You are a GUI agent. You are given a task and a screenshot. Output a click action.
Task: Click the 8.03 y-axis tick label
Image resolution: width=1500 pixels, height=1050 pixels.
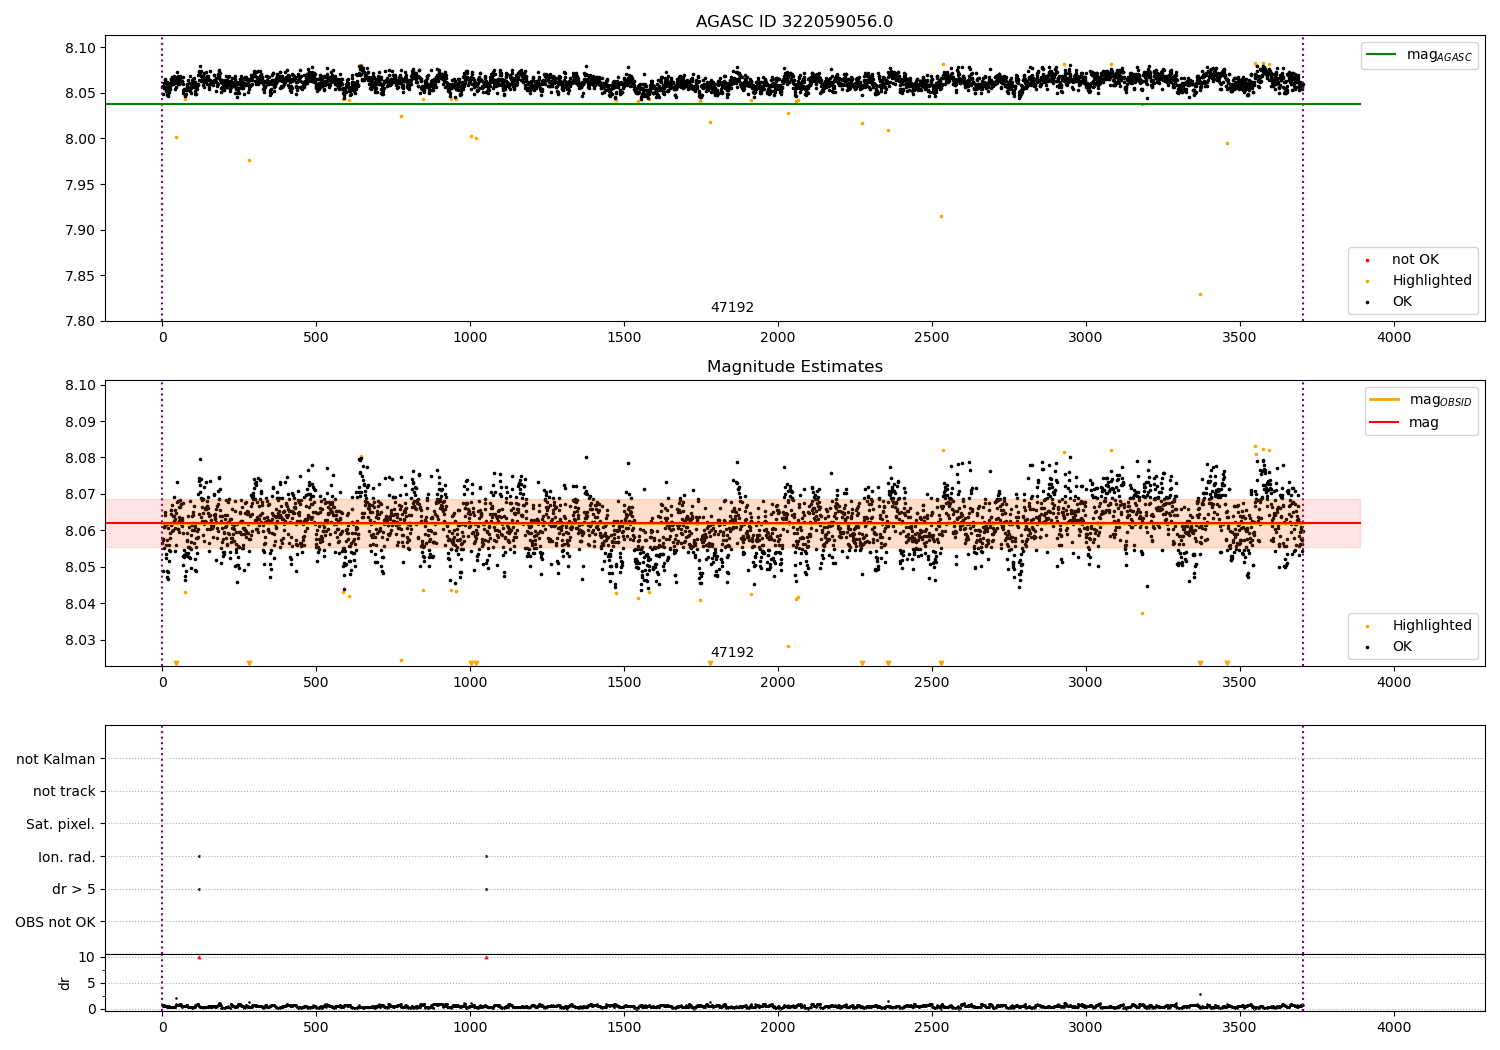coord(79,640)
